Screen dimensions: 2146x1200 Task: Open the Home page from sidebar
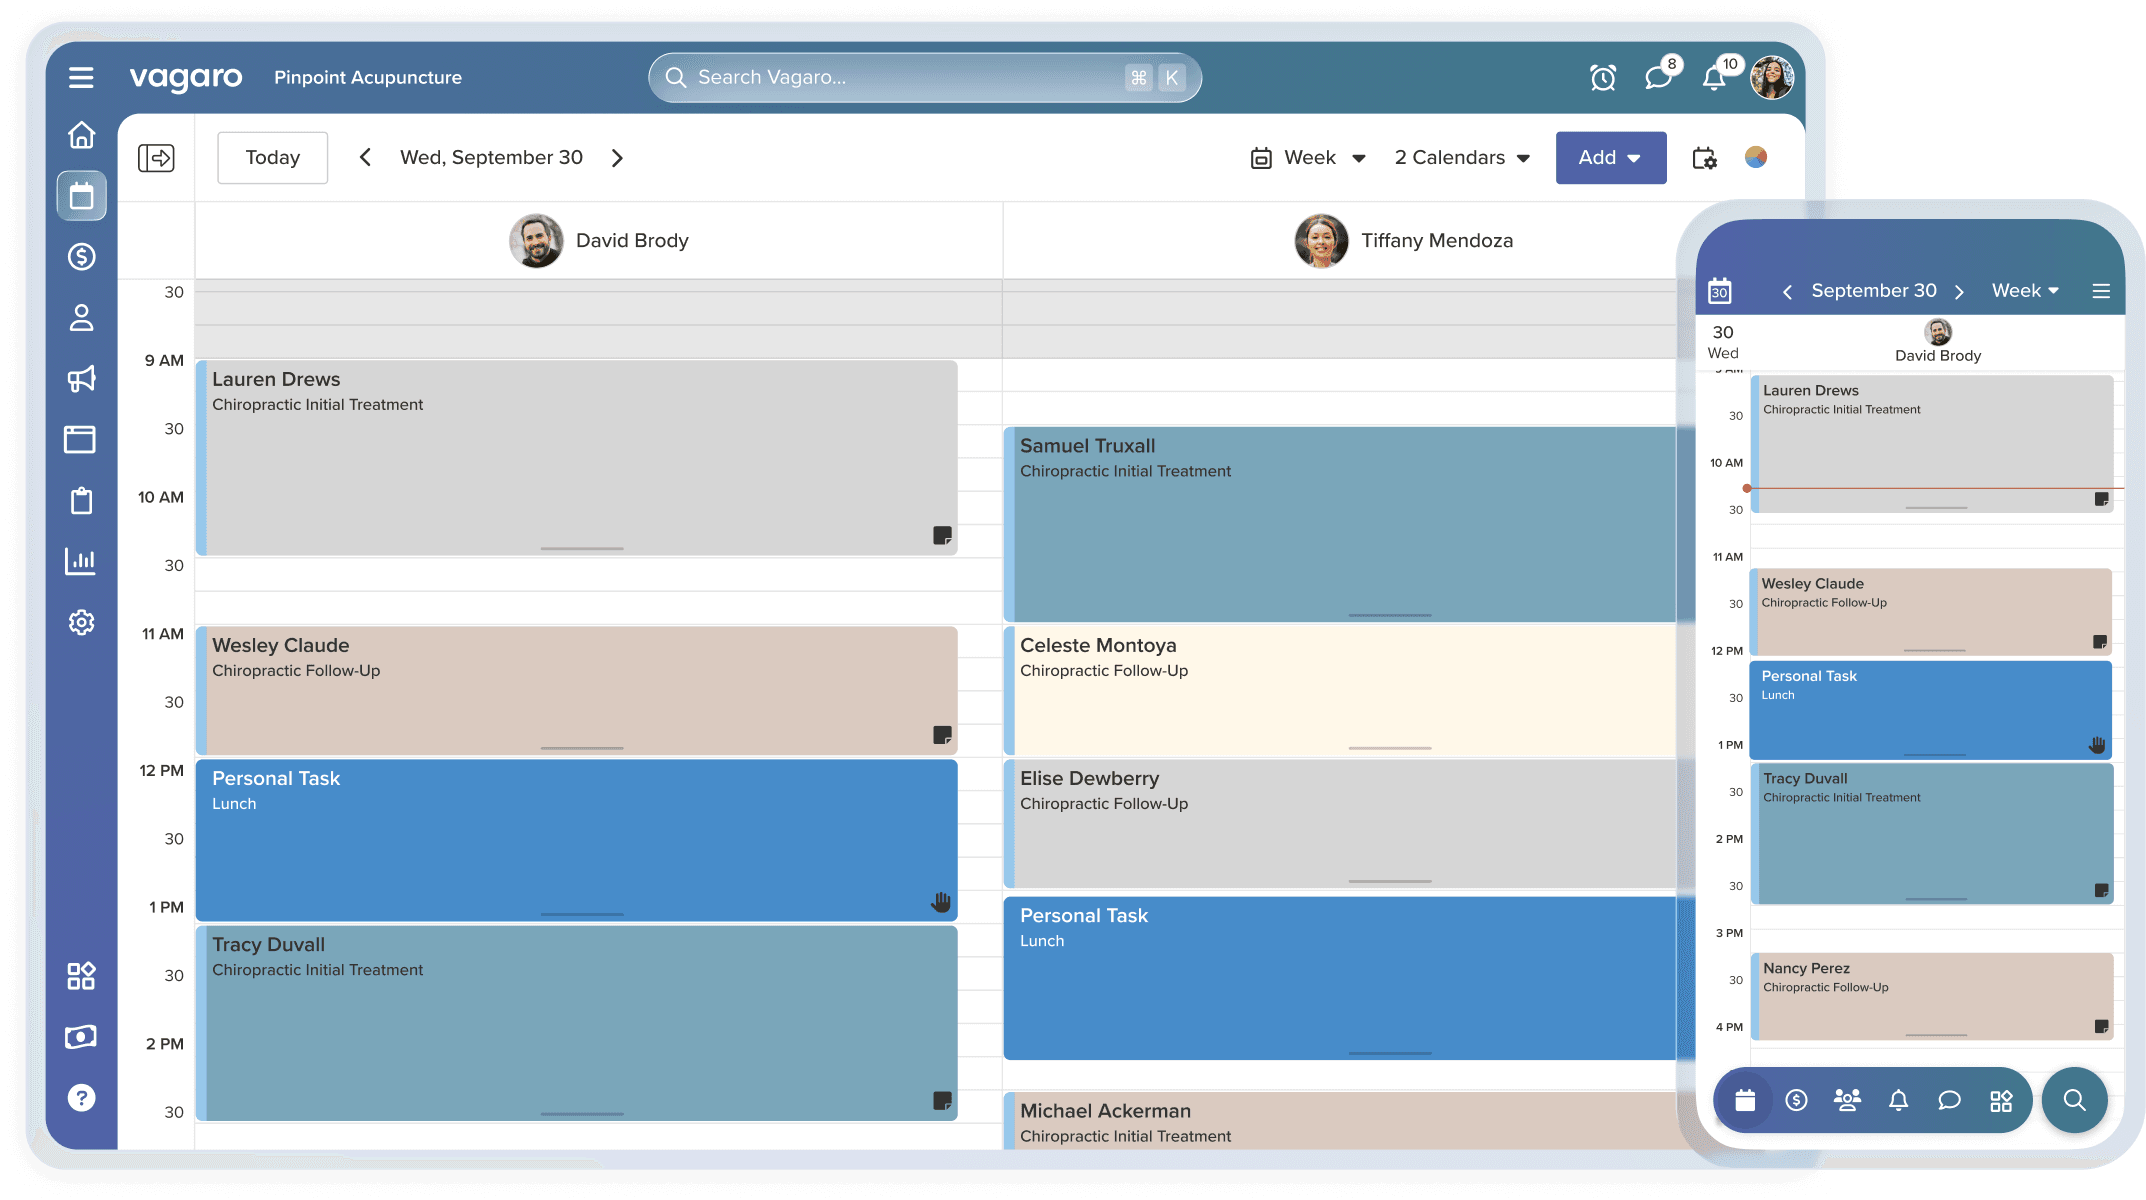81,135
